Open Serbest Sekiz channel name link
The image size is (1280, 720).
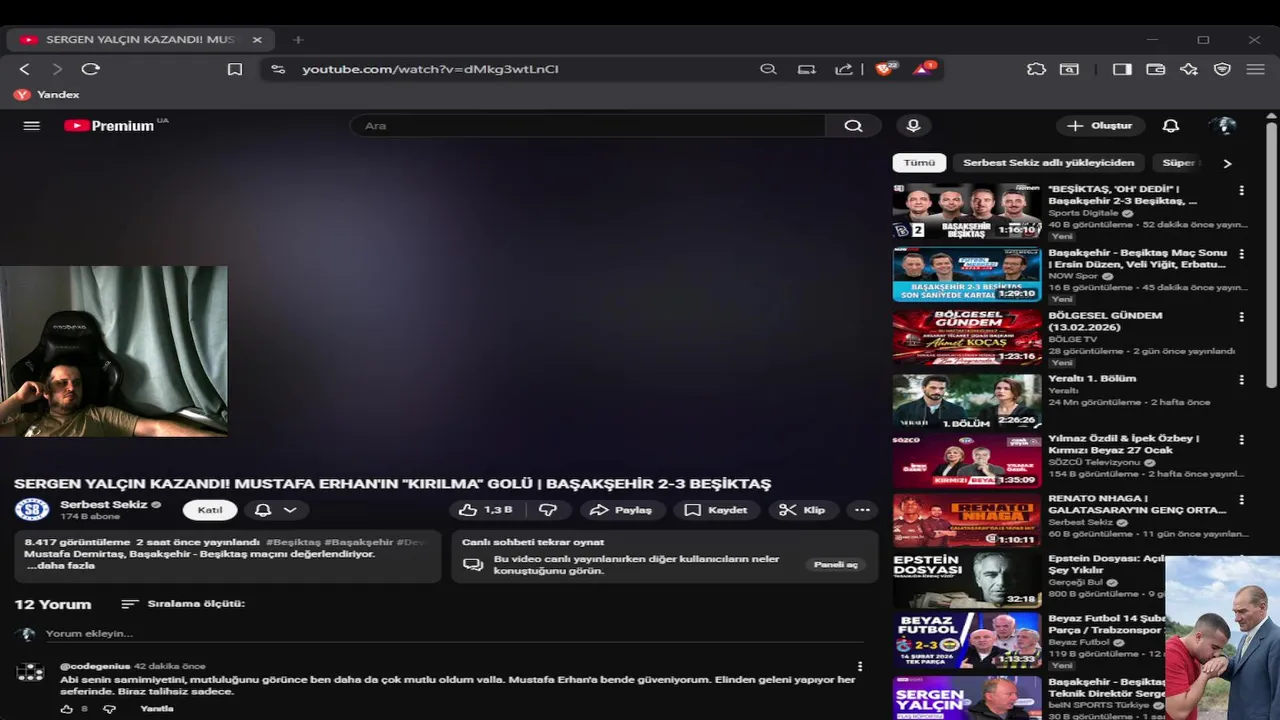[x=104, y=504]
